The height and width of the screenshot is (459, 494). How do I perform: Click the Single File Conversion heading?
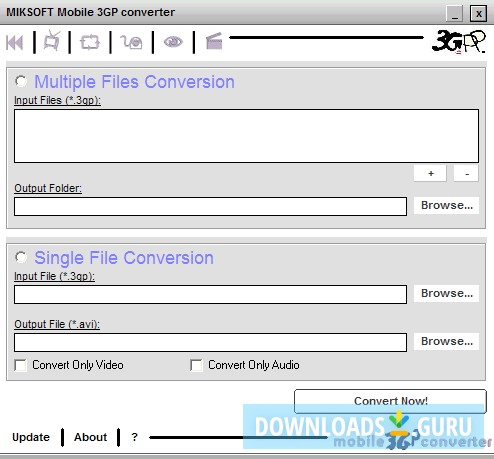124,258
